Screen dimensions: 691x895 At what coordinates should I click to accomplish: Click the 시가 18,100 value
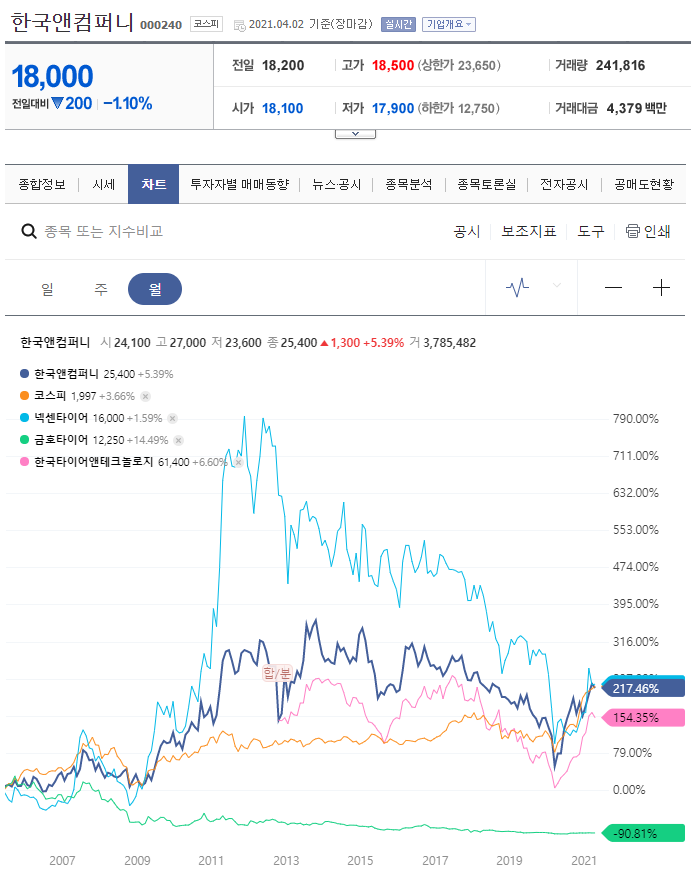[282, 108]
